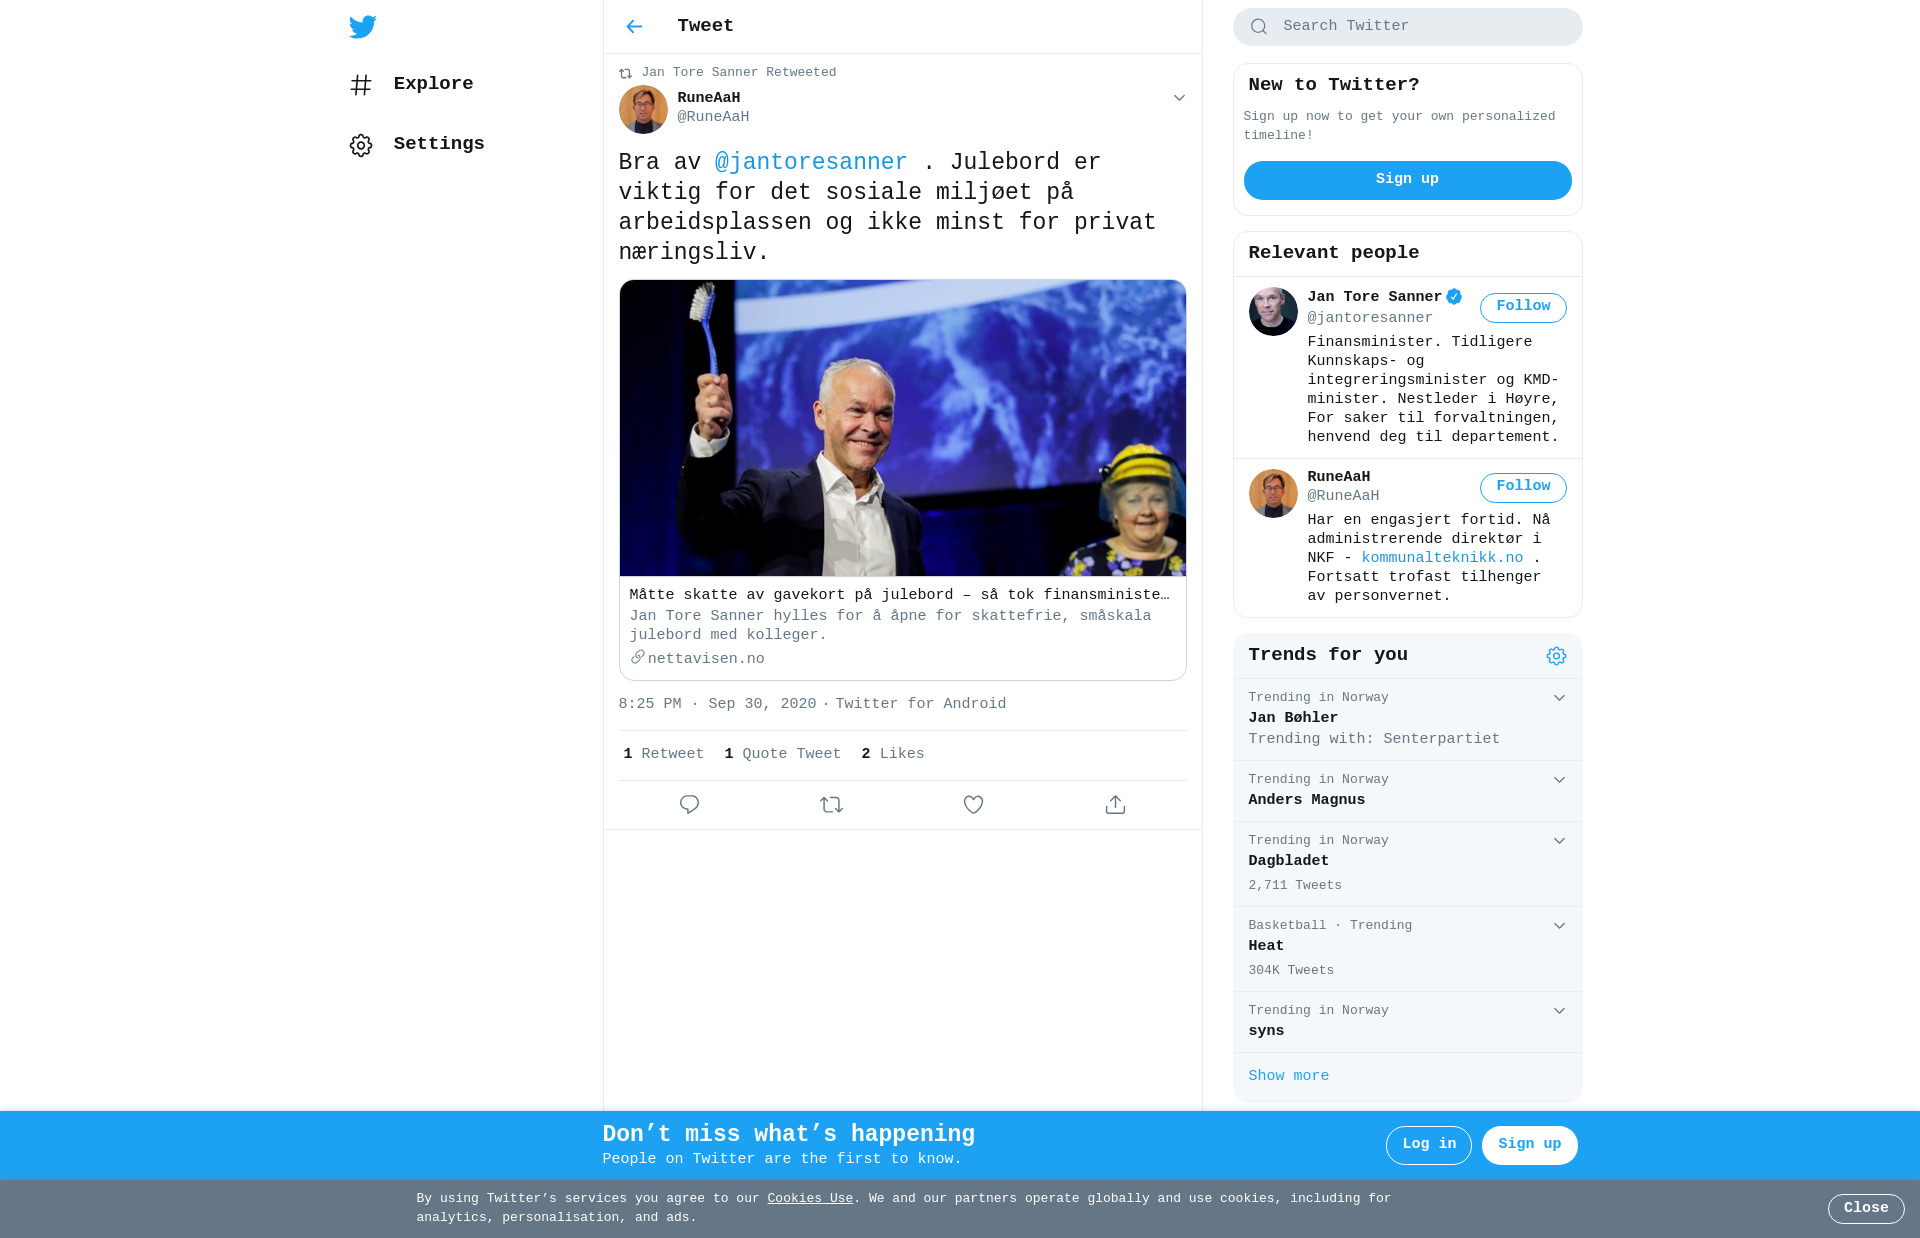Screen dimensions: 1920x1238
Task: Click the share tweet icon
Action: click(x=1115, y=805)
